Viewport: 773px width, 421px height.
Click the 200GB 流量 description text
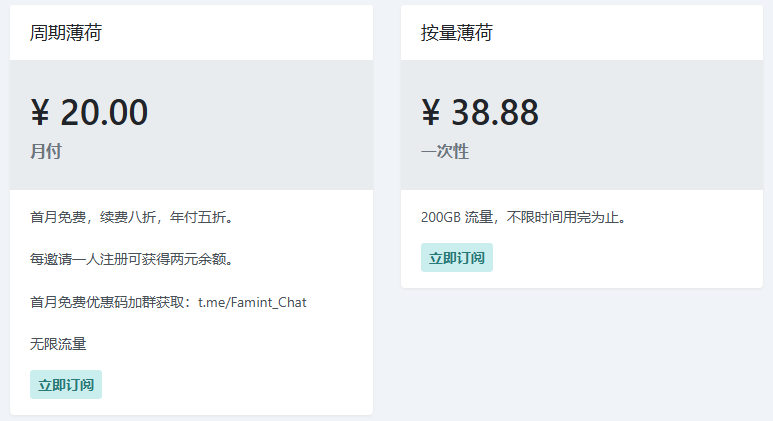(x=457, y=217)
